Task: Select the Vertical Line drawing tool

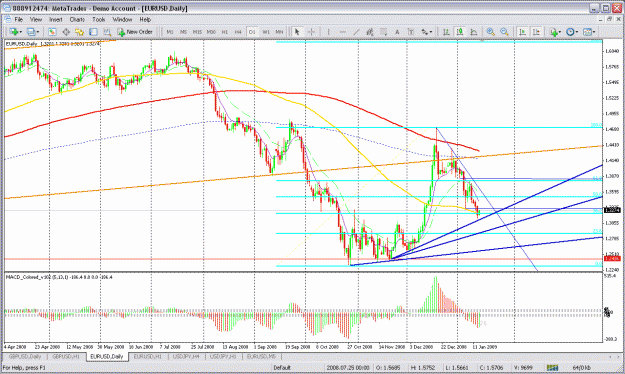Action: point(328,32)
